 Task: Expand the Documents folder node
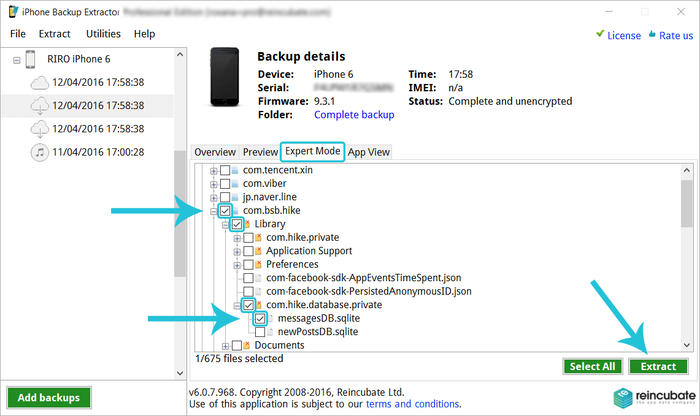pos(225,346)
